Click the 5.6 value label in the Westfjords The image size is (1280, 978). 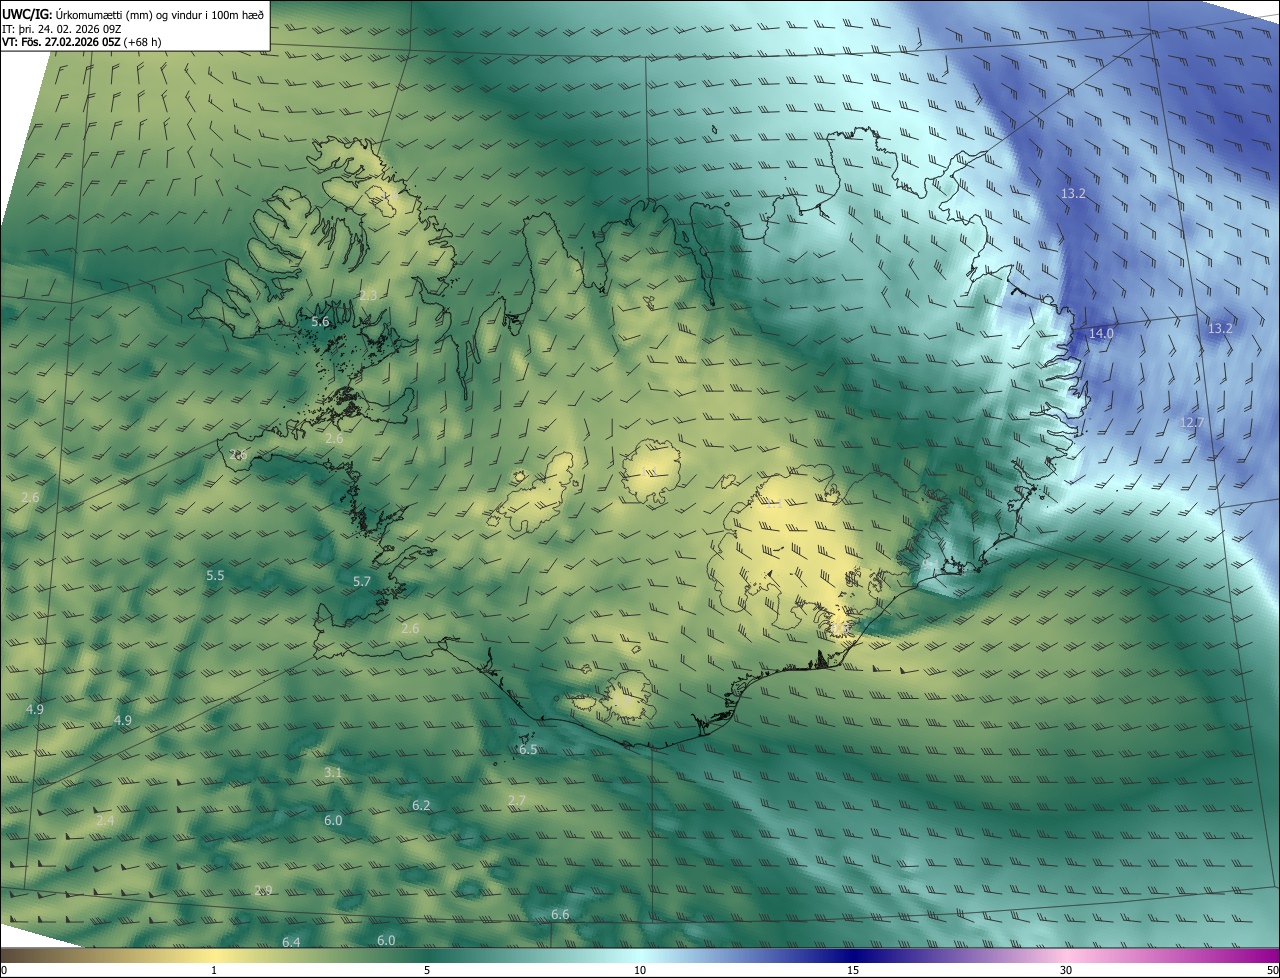tap(320, 321)
